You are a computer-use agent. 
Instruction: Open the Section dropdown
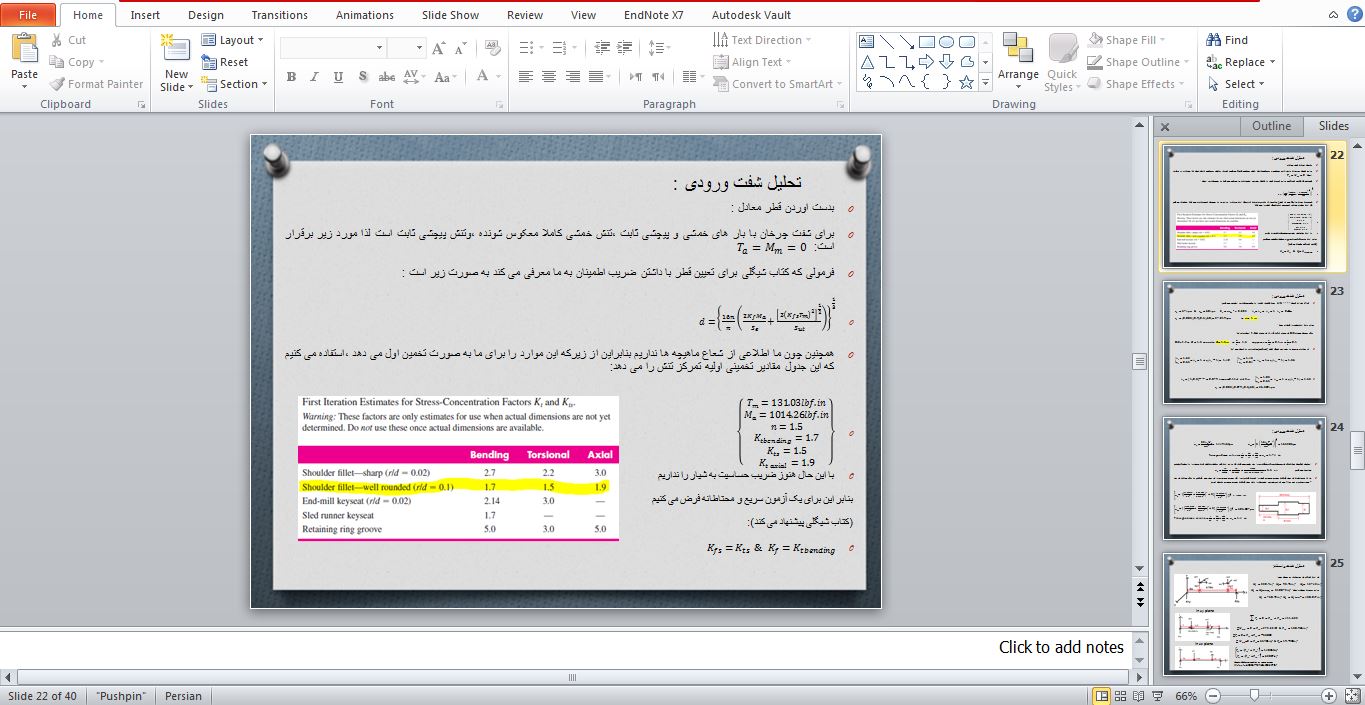234,84
